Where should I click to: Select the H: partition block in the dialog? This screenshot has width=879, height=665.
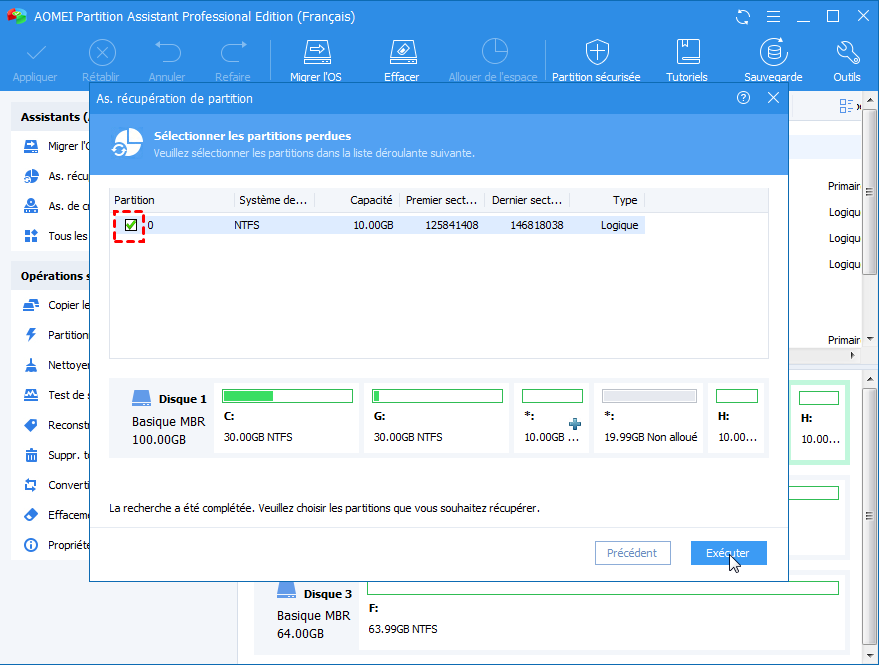coord(737,418)
